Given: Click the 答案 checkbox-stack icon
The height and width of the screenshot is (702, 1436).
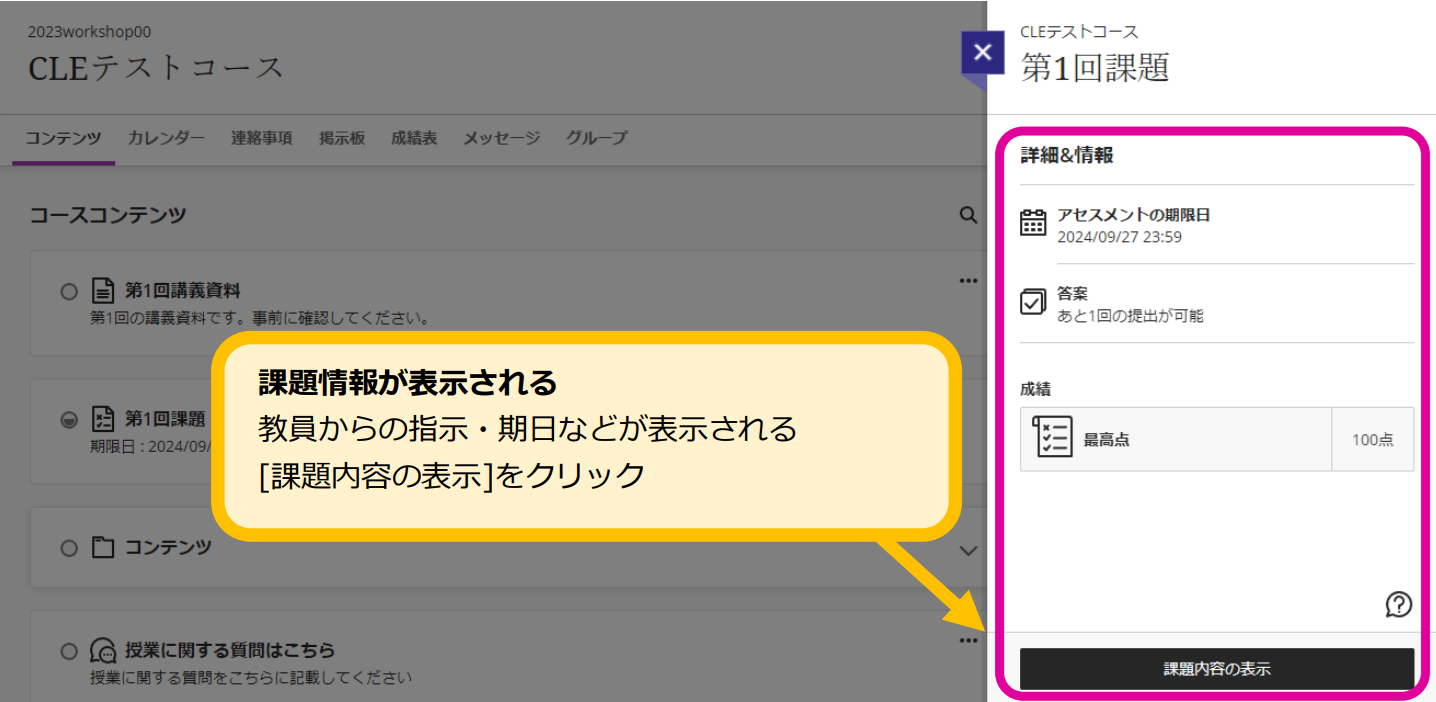Looking at the screenshot, I should tap(1033, 302).
